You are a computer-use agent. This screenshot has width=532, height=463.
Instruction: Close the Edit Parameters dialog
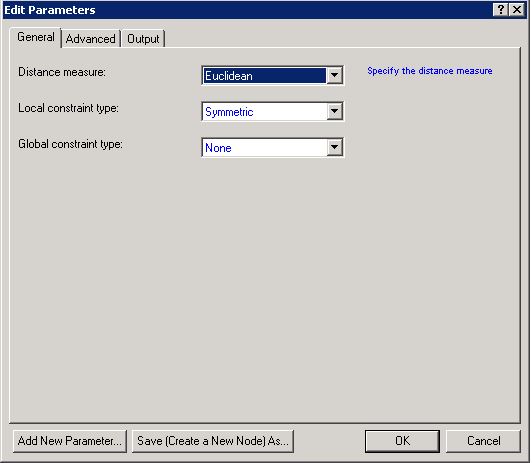(x=517, y=9)
